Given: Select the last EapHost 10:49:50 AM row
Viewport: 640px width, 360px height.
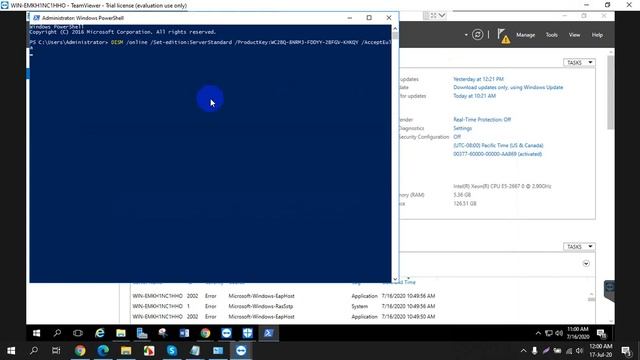Looking at the screenshot, I should click(x=284, y=317).
